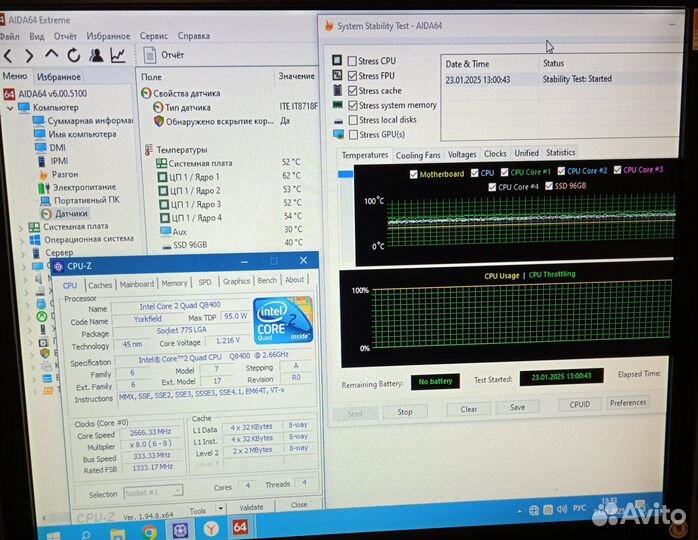This screenshot has width=698, height=540.
Task: Click the Stop button in stability test
Action: (405, 412)
